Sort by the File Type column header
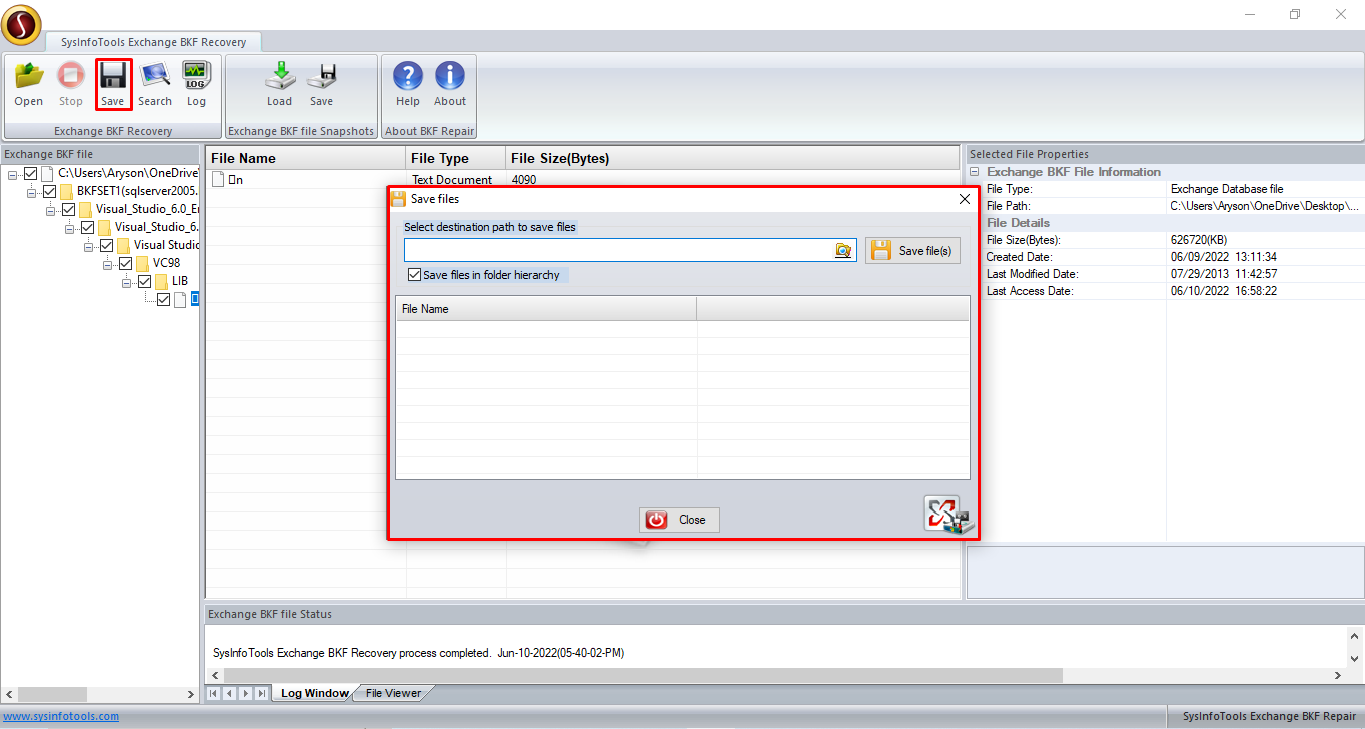1365x729 pixels. point(456,158)
